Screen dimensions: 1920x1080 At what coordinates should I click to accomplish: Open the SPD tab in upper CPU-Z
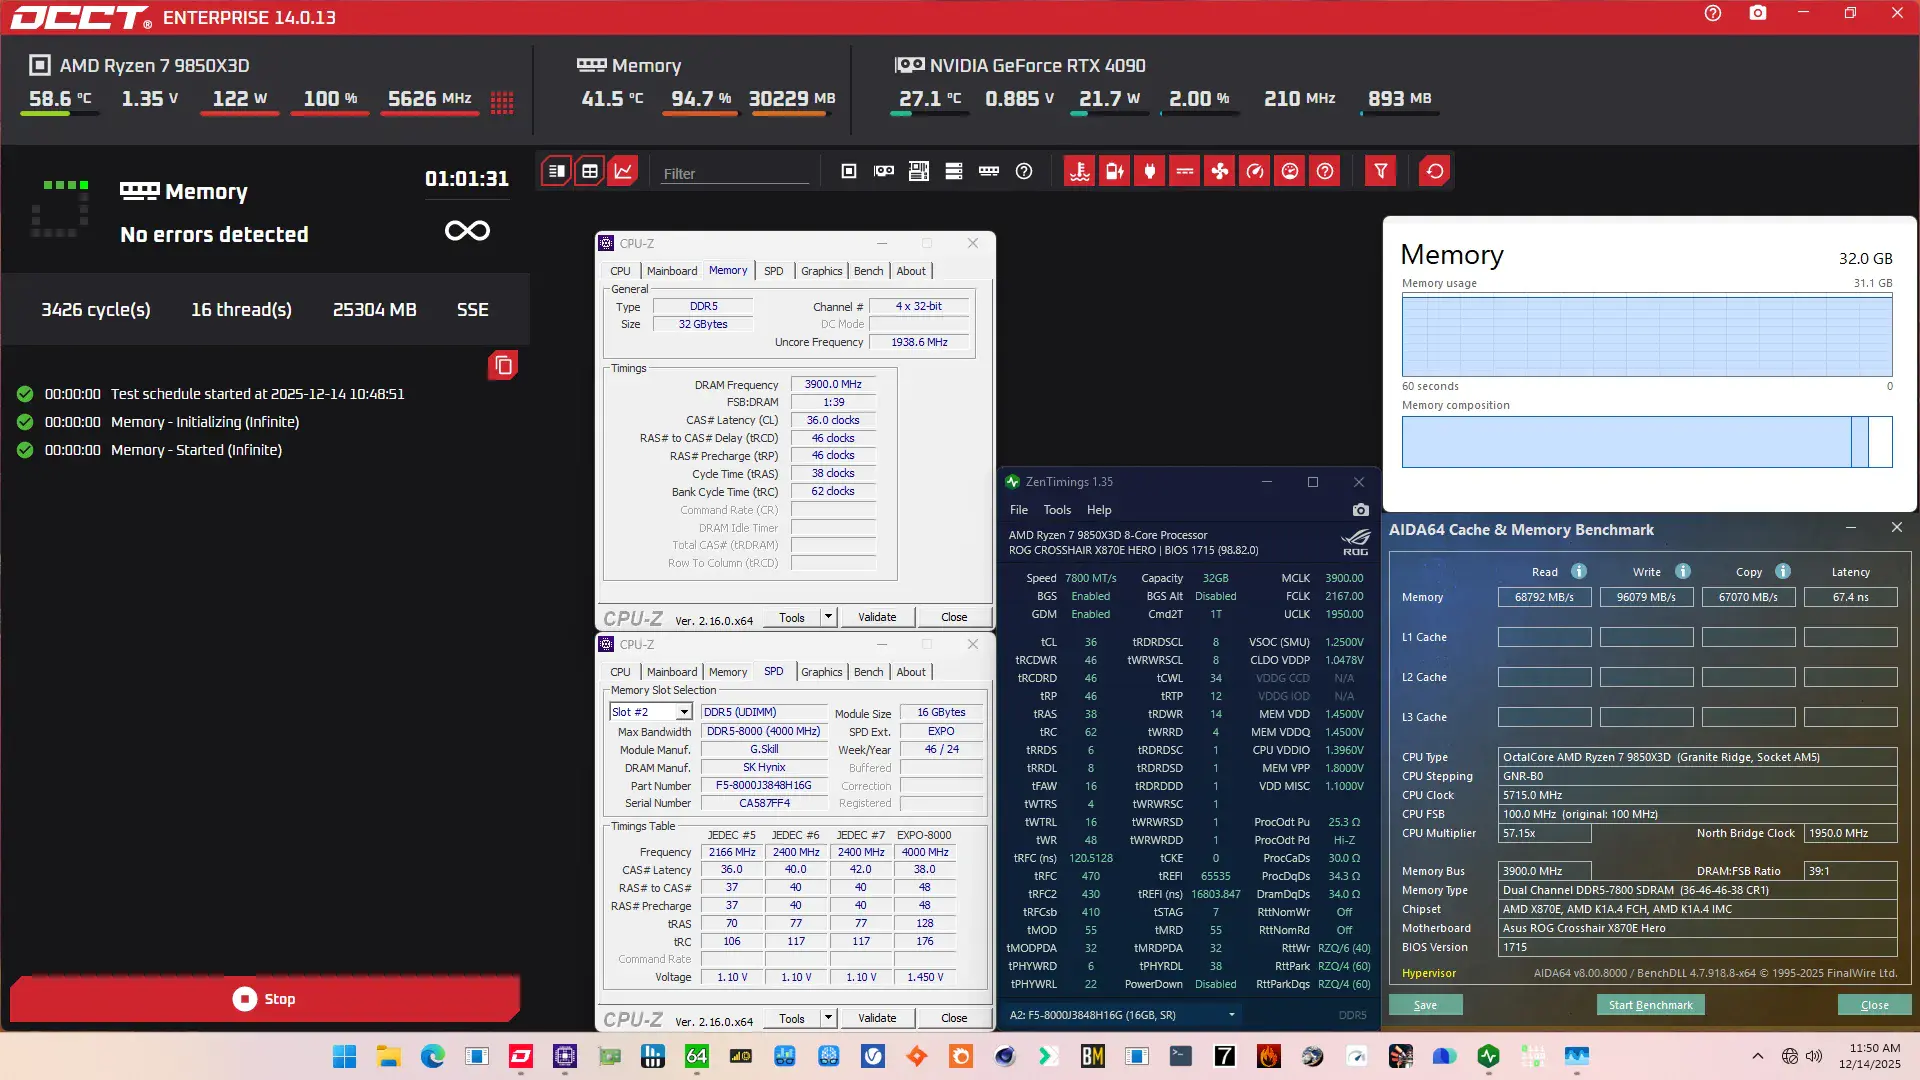(x=773, y=271)
